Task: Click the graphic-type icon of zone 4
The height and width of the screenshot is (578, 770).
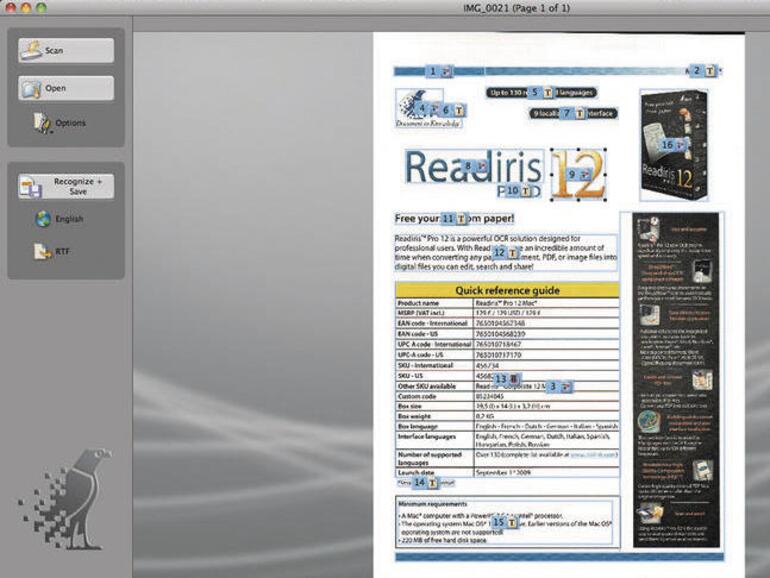Action: [x=434, y=109]
